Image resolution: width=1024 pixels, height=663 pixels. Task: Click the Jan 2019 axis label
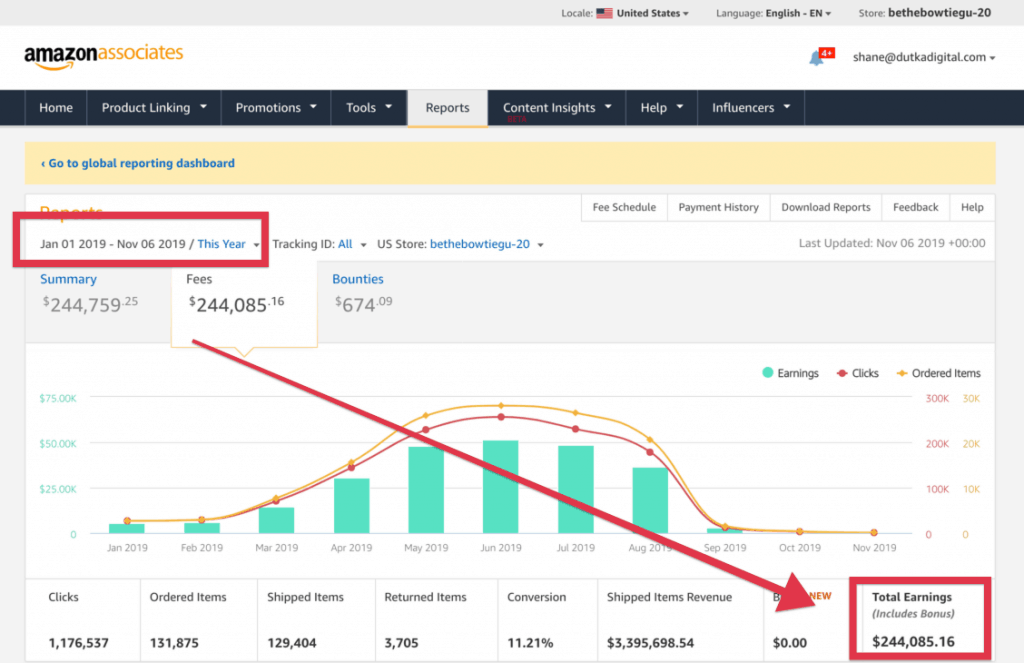point(127,547)
